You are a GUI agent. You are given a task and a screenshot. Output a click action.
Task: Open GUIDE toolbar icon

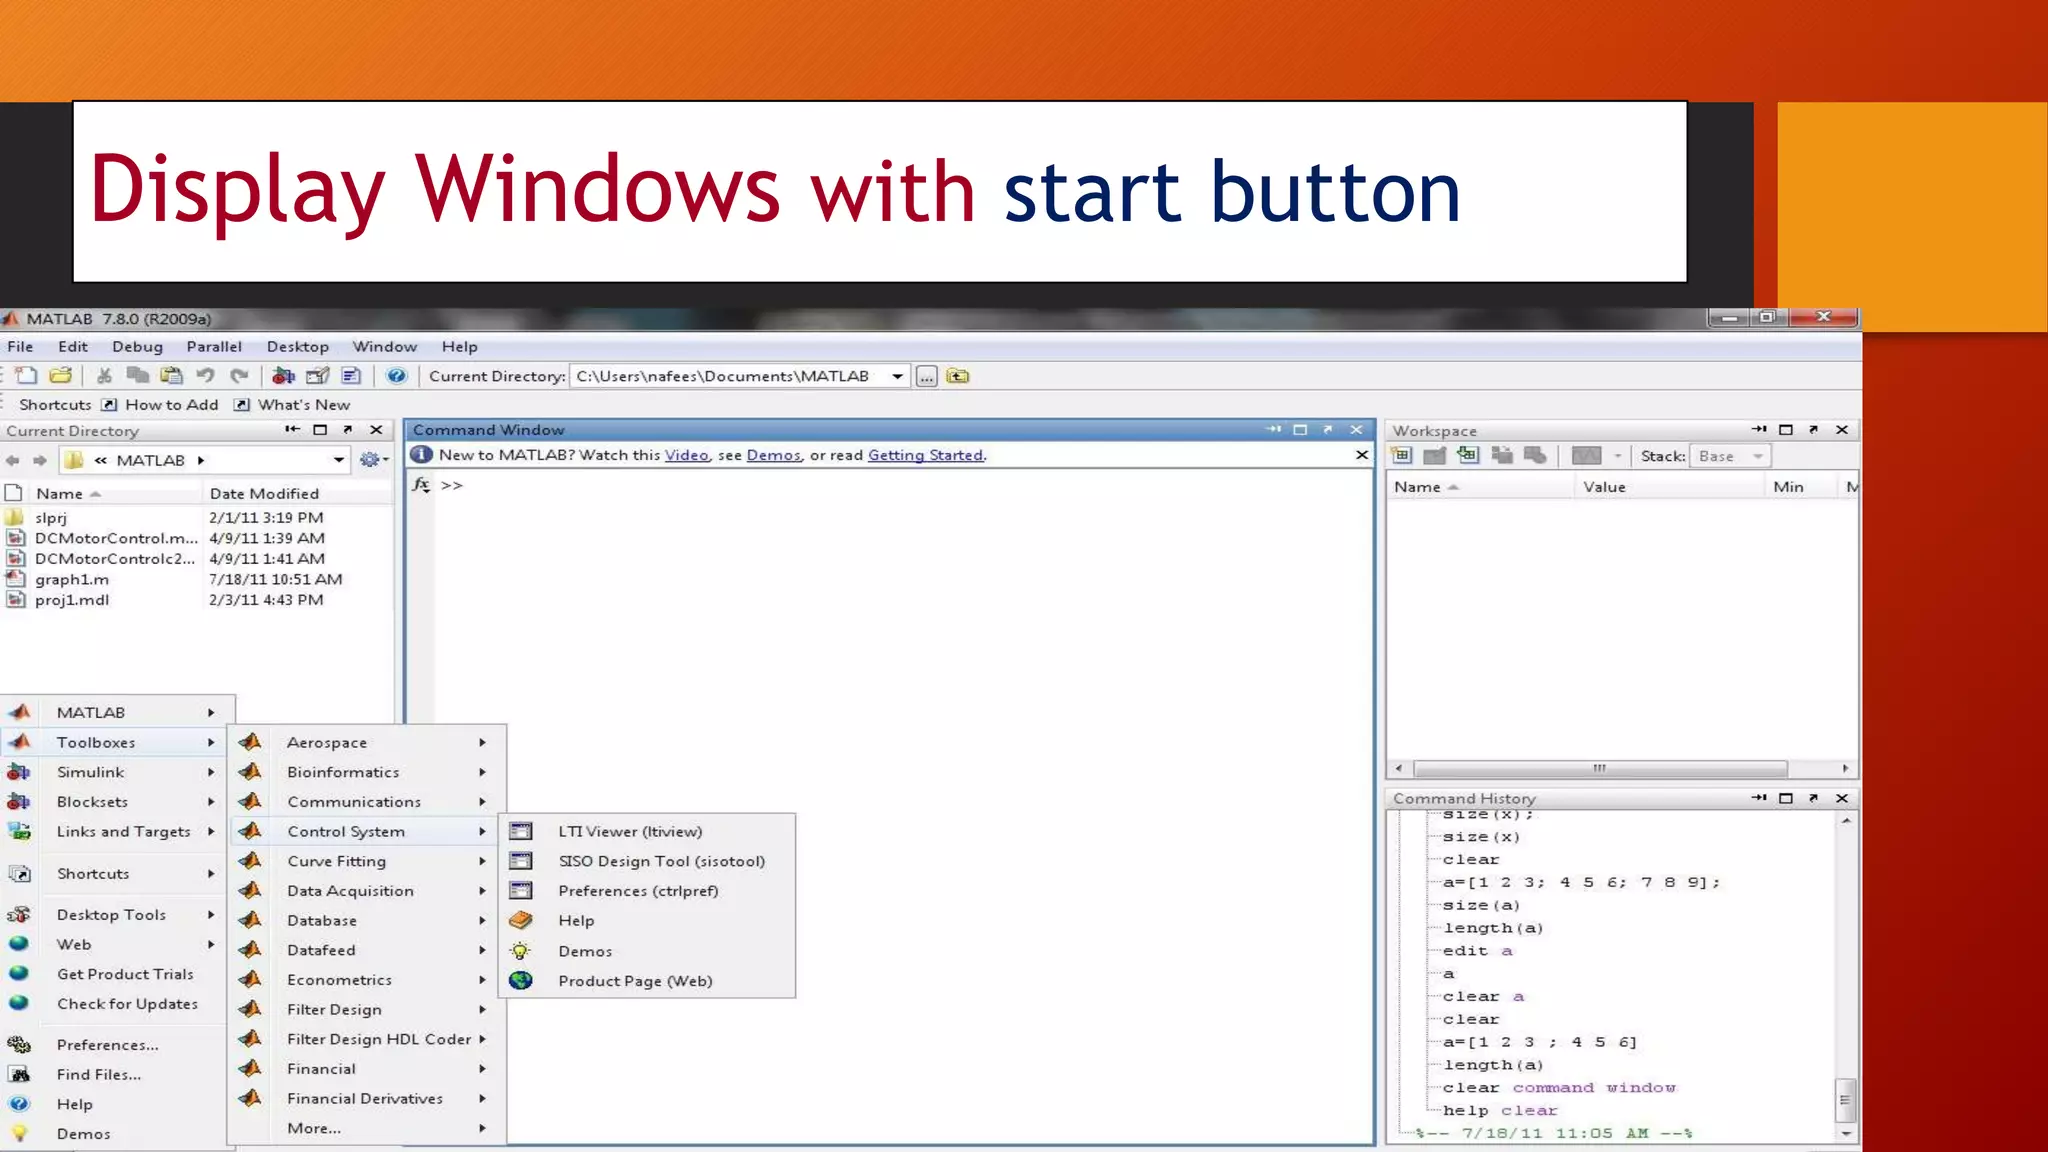tap(318, 376)
